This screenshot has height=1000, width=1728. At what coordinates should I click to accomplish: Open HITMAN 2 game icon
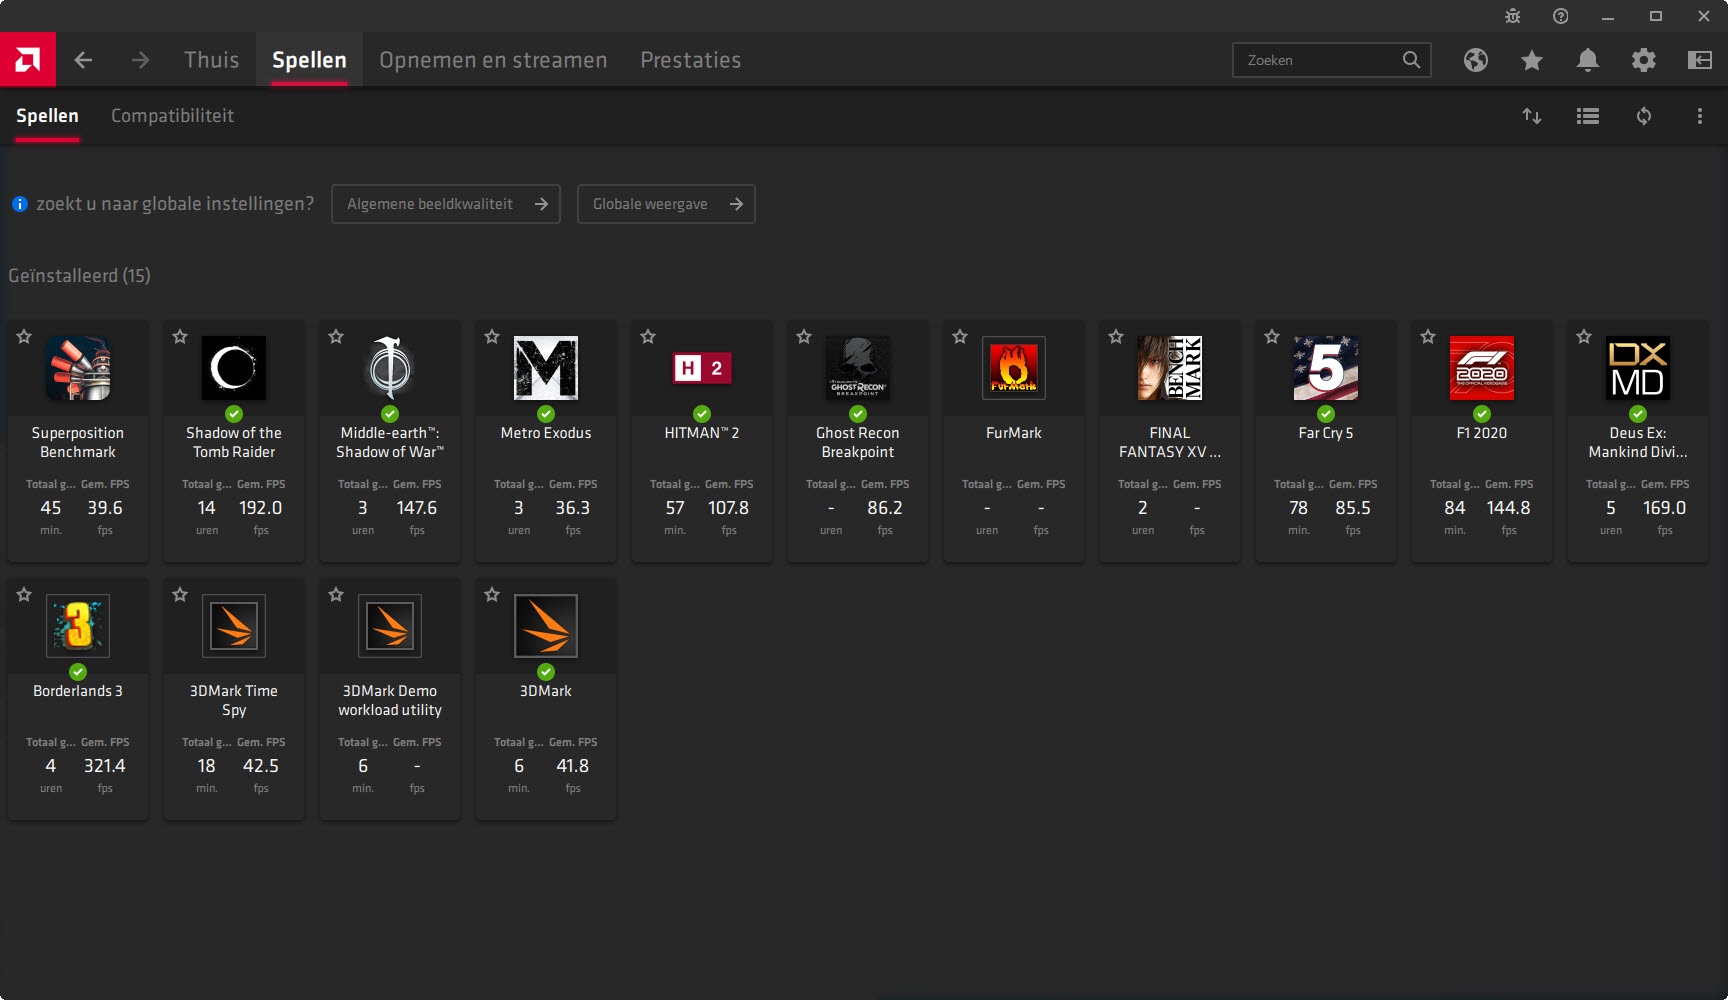click(x=702, y=368)
